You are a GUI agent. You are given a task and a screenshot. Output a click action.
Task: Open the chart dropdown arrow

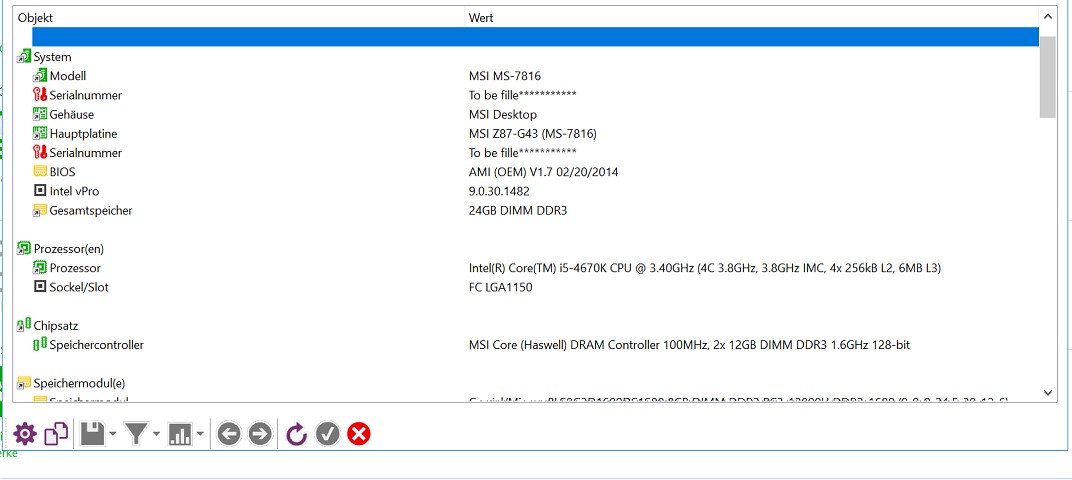click(x=200, y=434)
